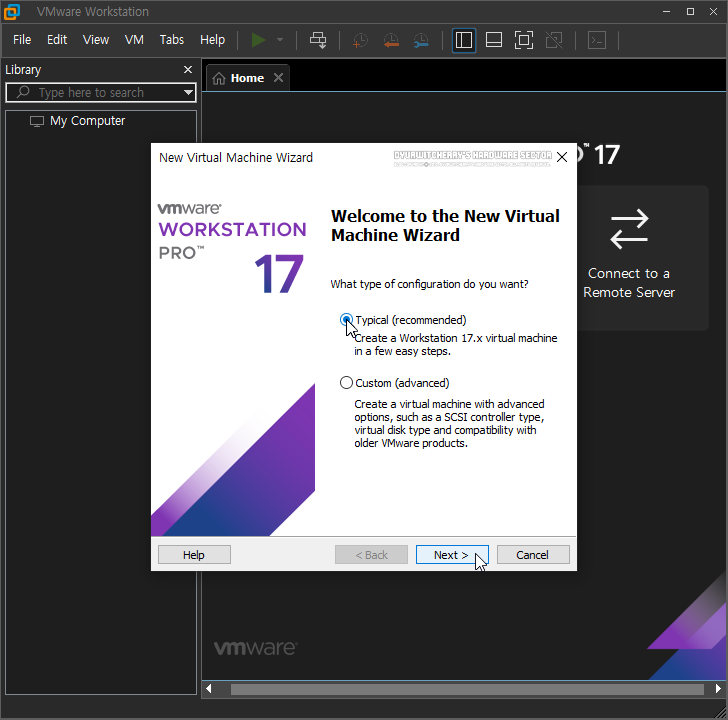Switch to the Home tab
The height and width of the screenshot is (720, 728).
click(247, 78)
